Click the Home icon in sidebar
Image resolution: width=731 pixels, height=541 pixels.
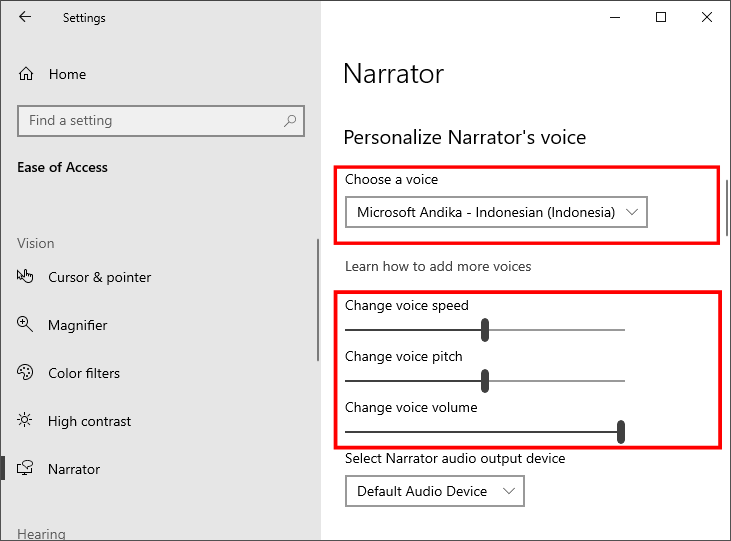click(x=27, y=74)
